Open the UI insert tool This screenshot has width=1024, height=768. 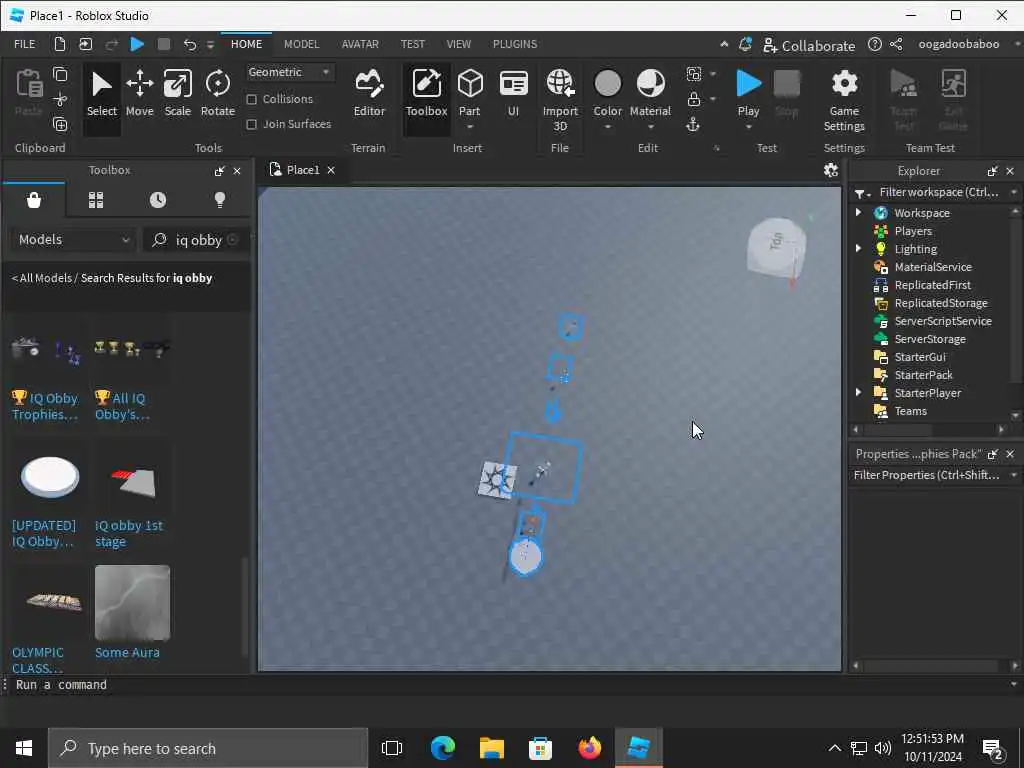pos(513,93)
